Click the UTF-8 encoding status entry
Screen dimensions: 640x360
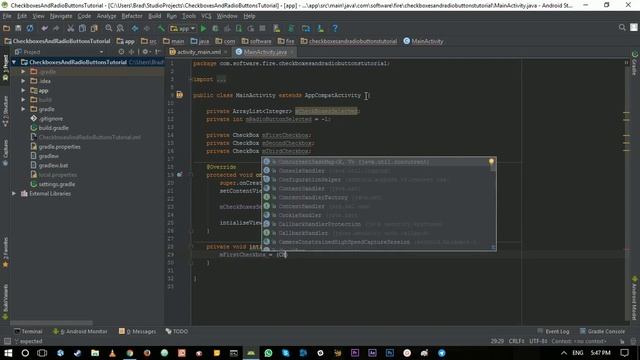tap(539, 341)
